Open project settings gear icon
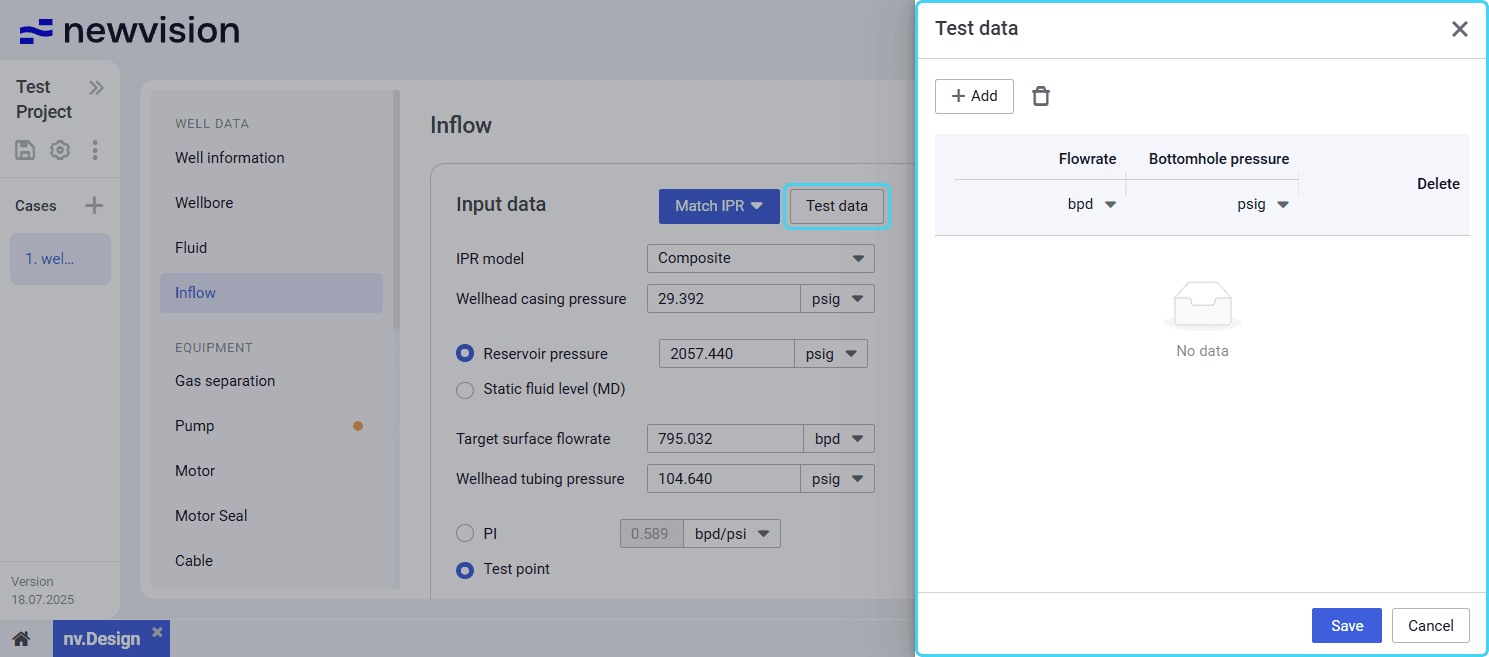1489x657 pixels. click(60, 150)
